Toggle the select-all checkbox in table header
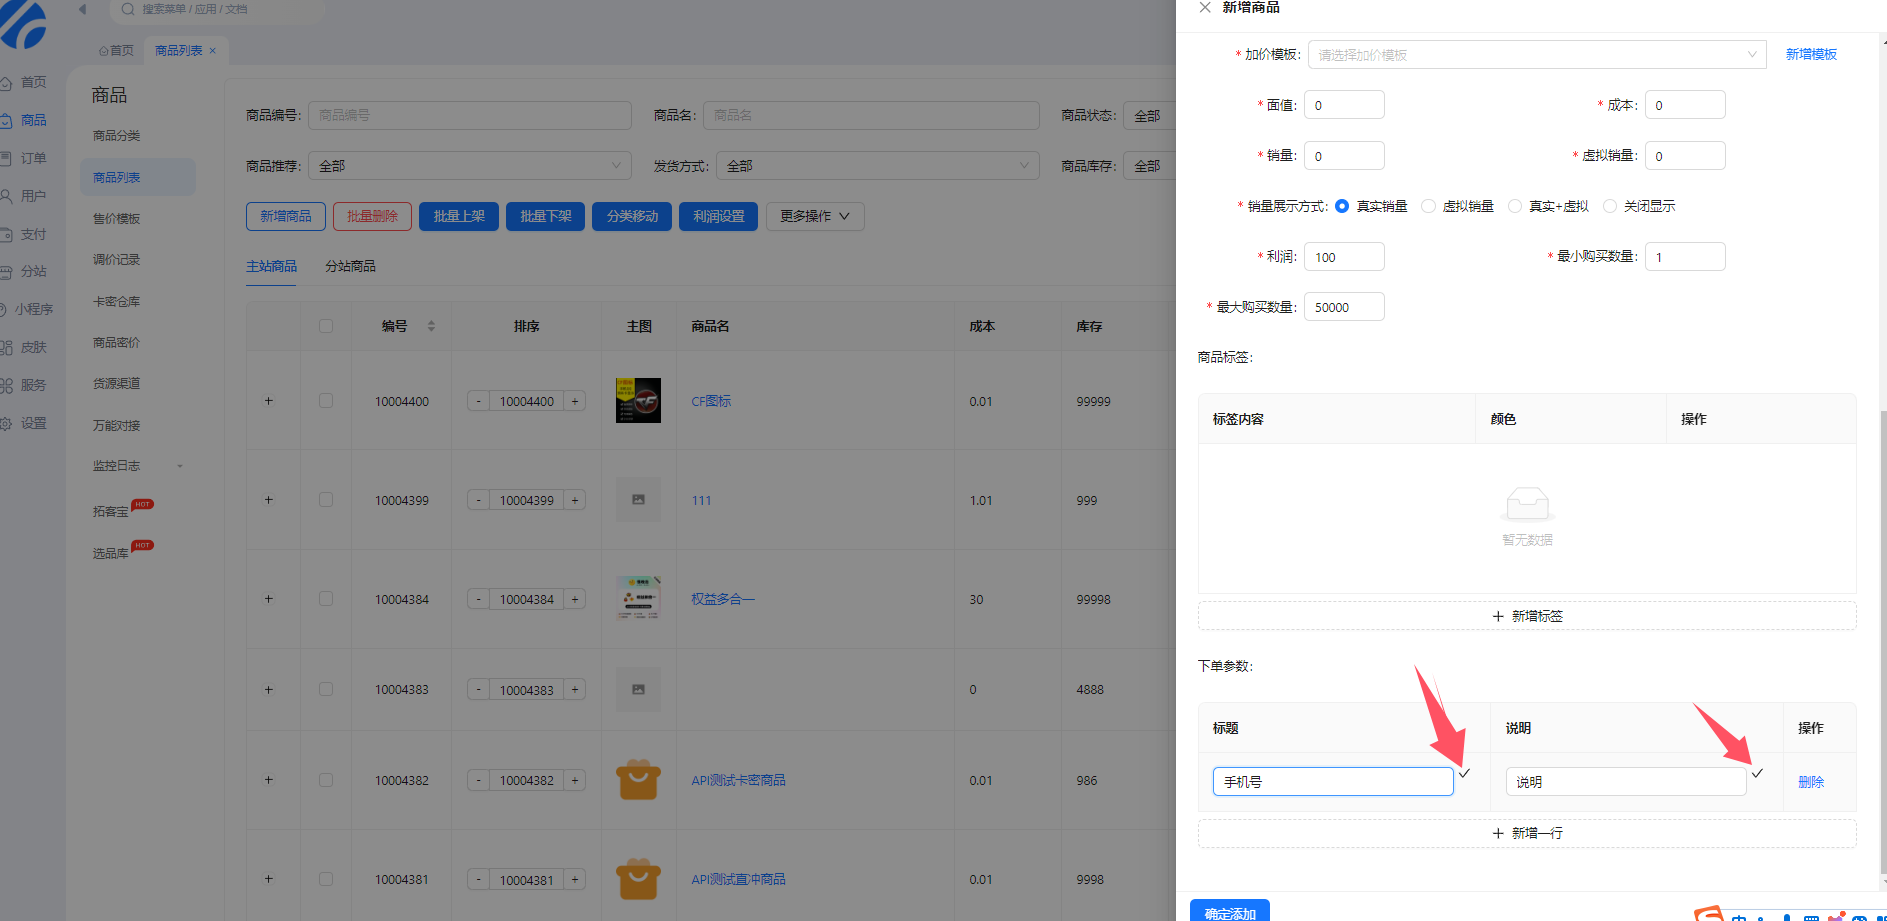Viewport: 1887px width, 921px height. (326, 326)
